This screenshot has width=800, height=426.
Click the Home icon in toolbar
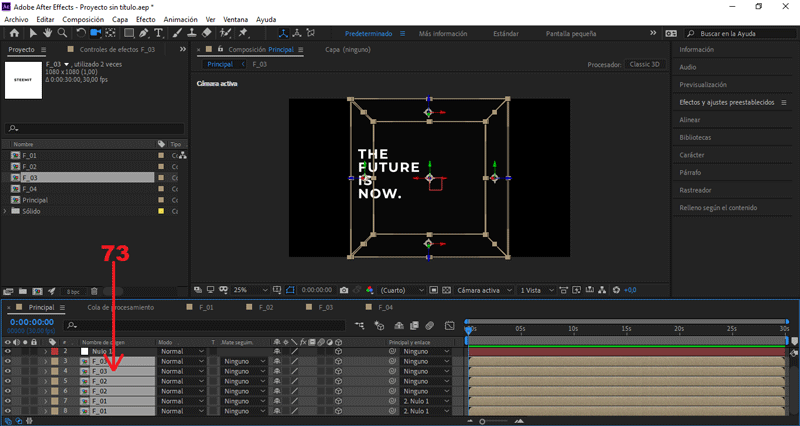[x=12, y=33]
